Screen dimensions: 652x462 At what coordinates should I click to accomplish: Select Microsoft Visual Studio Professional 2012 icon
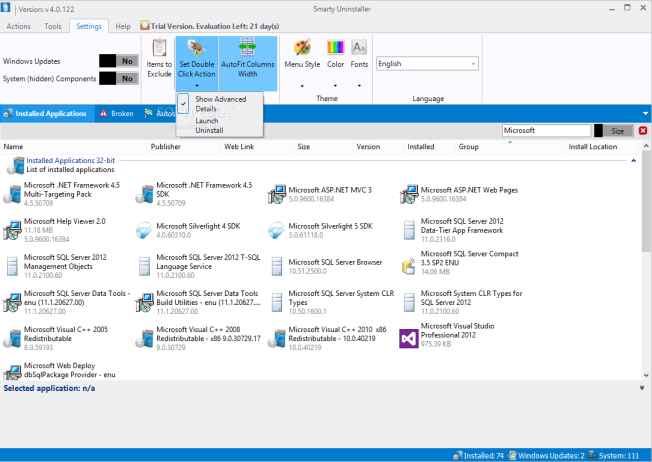(408, 337)
